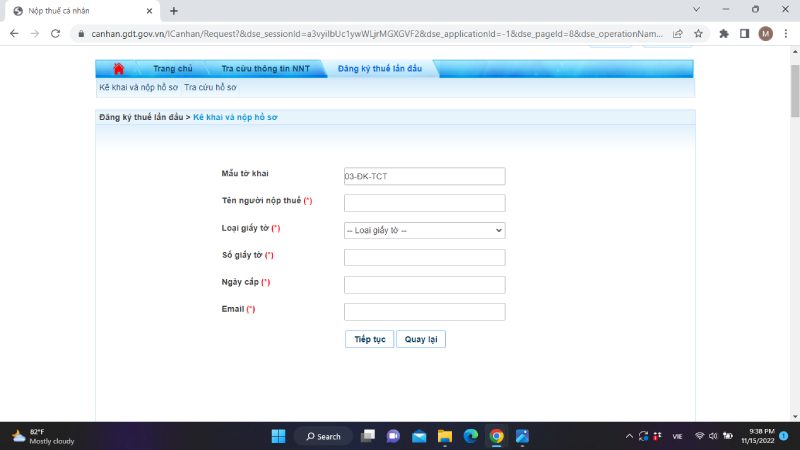Screen dimensions: 800x450
Task: Reload the page with the refresh icon
Action: (x=55, y=34)
